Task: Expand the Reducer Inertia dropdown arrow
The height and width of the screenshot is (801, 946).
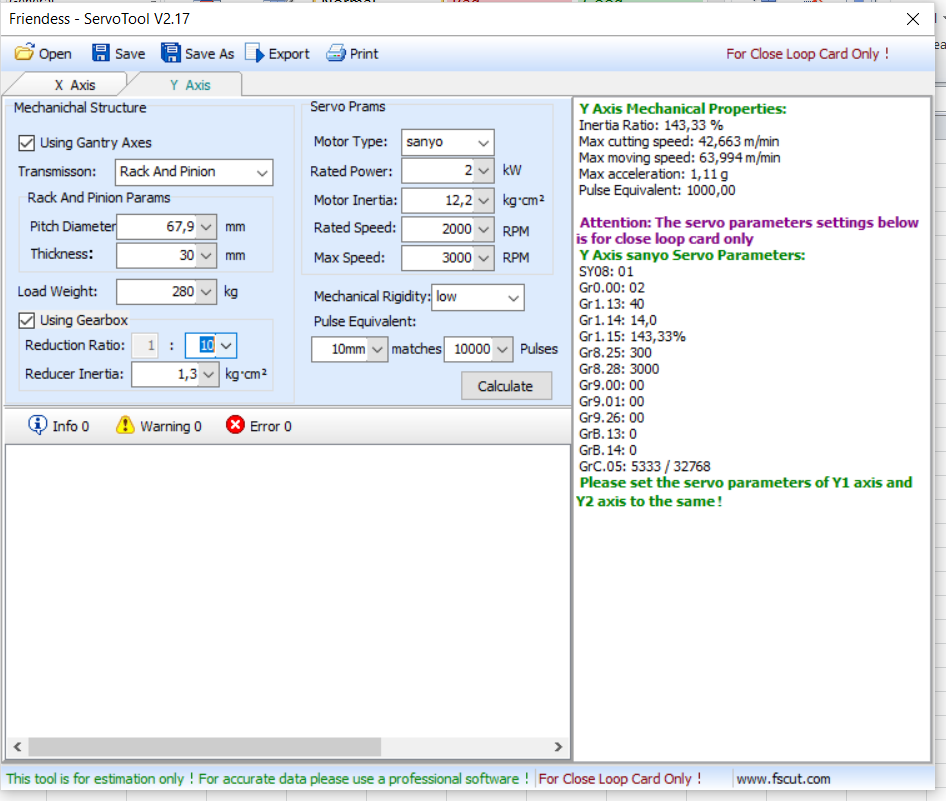Action: click(209, 374)
